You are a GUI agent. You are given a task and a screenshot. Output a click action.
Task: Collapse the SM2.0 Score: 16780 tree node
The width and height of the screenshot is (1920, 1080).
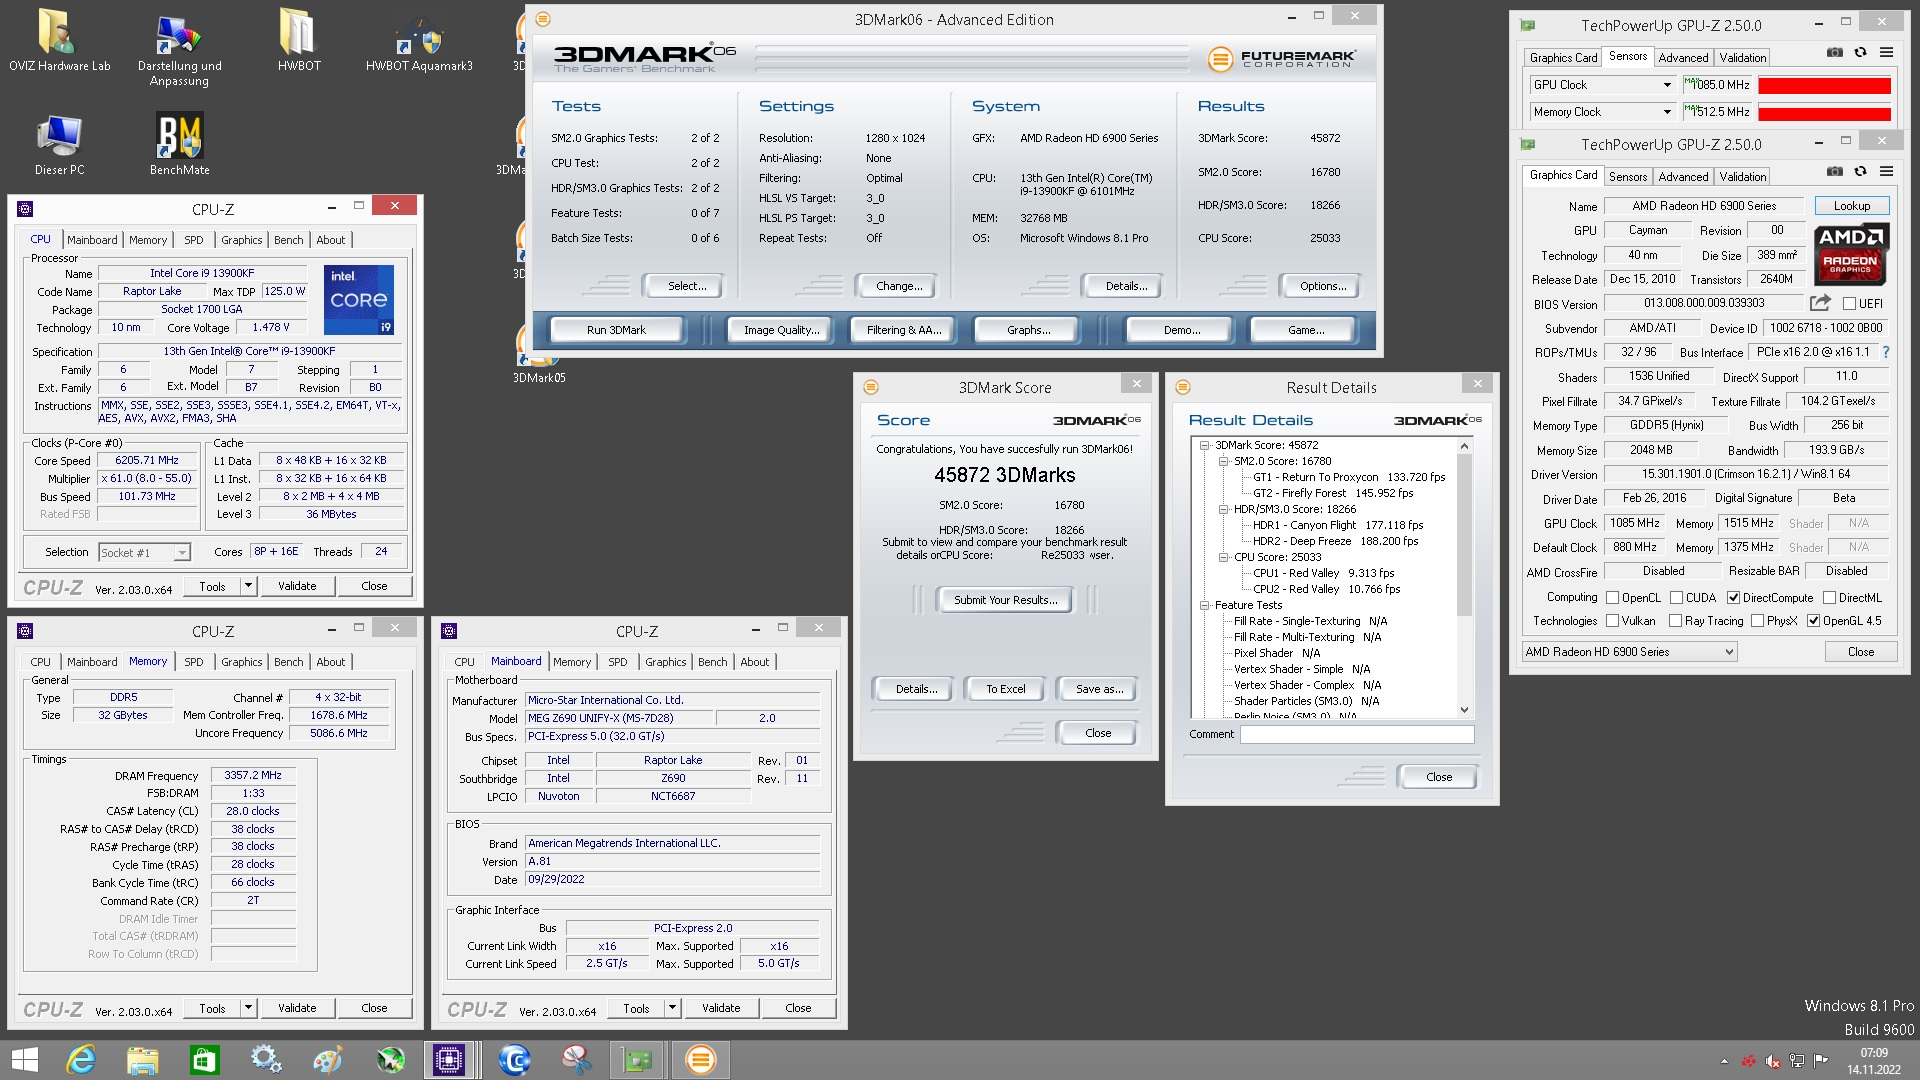point(1224,461)
